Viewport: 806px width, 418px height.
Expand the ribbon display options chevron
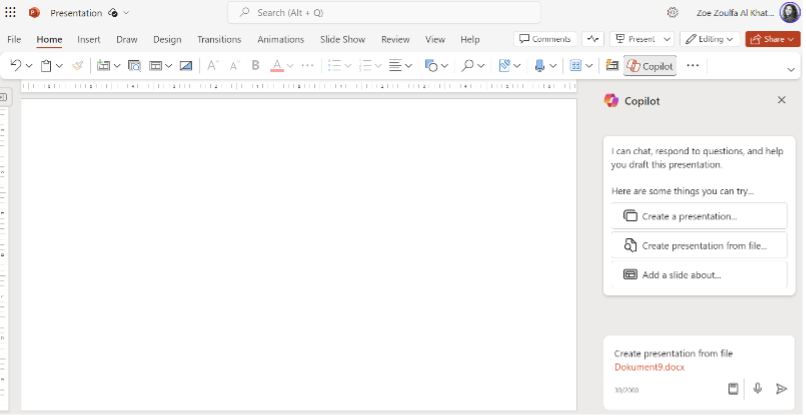791,69
